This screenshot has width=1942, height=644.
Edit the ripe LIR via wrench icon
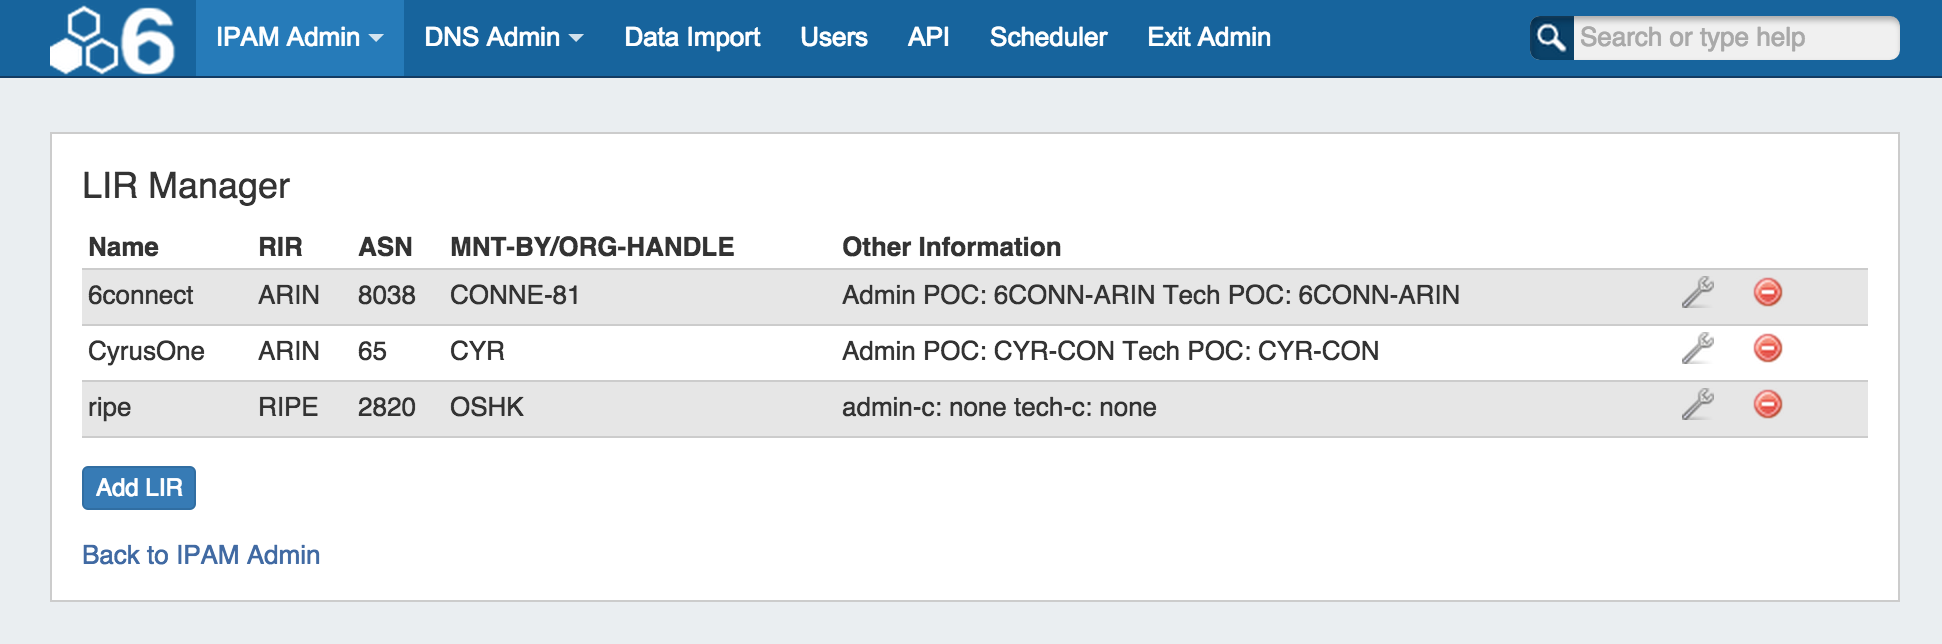(x=1697, y=405)
